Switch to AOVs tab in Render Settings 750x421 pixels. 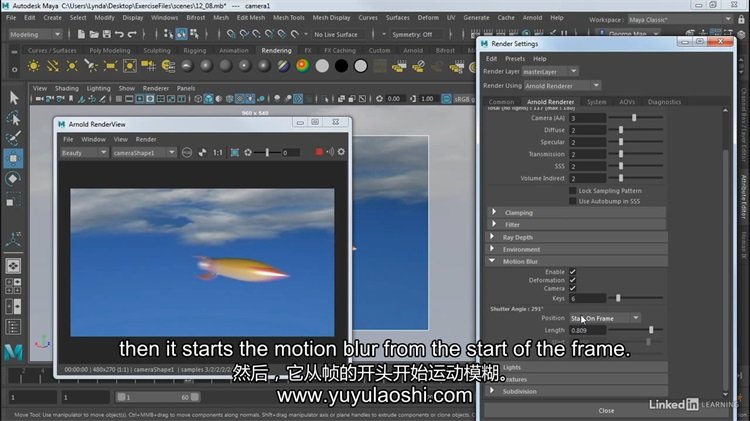pyautogui.click(x=627, y=102)
